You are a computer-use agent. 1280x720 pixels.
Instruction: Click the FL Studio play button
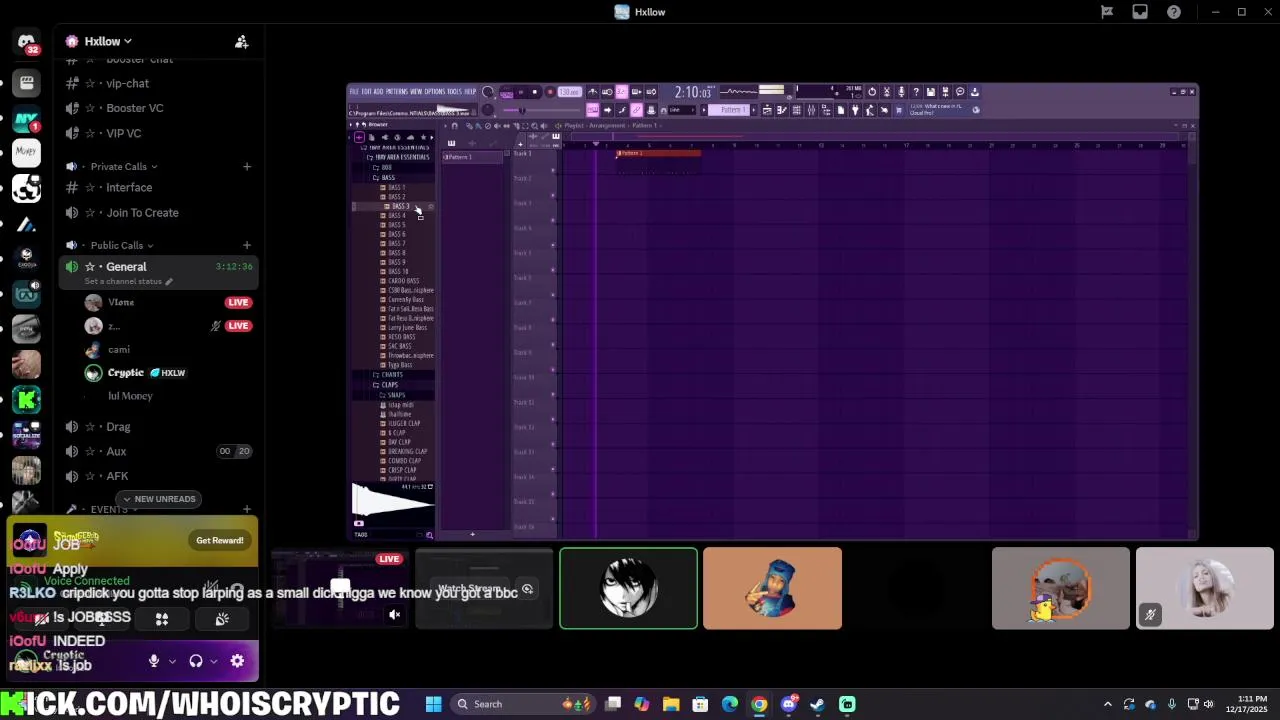[521, 91]
